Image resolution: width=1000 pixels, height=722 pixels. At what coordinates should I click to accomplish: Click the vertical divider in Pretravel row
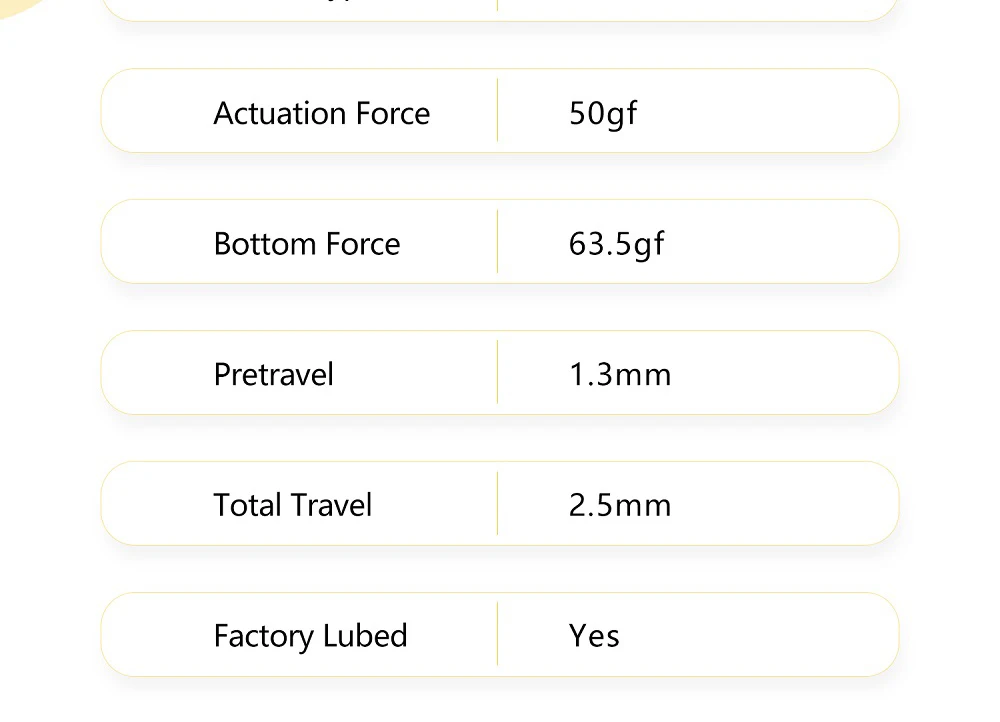click(497, 372)
